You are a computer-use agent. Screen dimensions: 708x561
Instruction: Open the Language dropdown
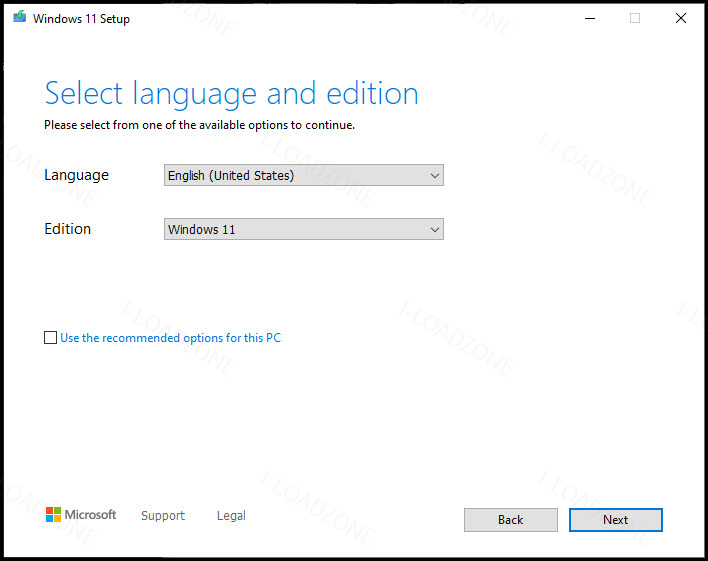(304, 175)
